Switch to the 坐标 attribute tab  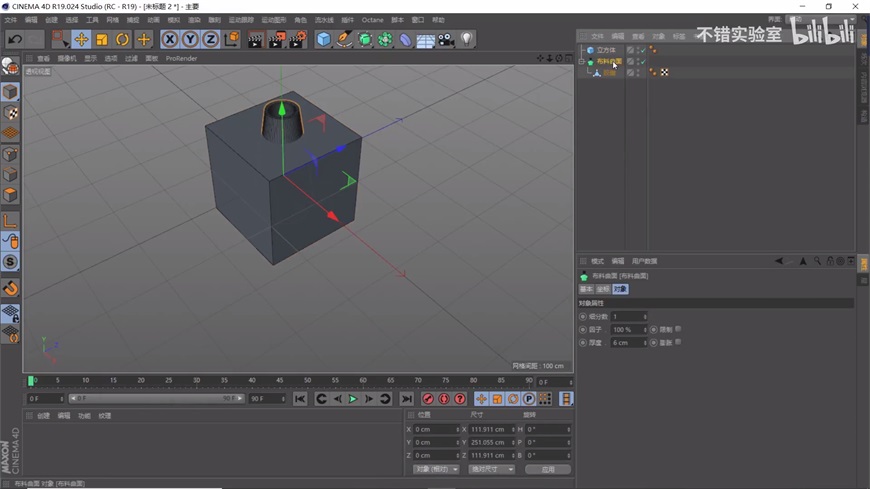point(603,289)
